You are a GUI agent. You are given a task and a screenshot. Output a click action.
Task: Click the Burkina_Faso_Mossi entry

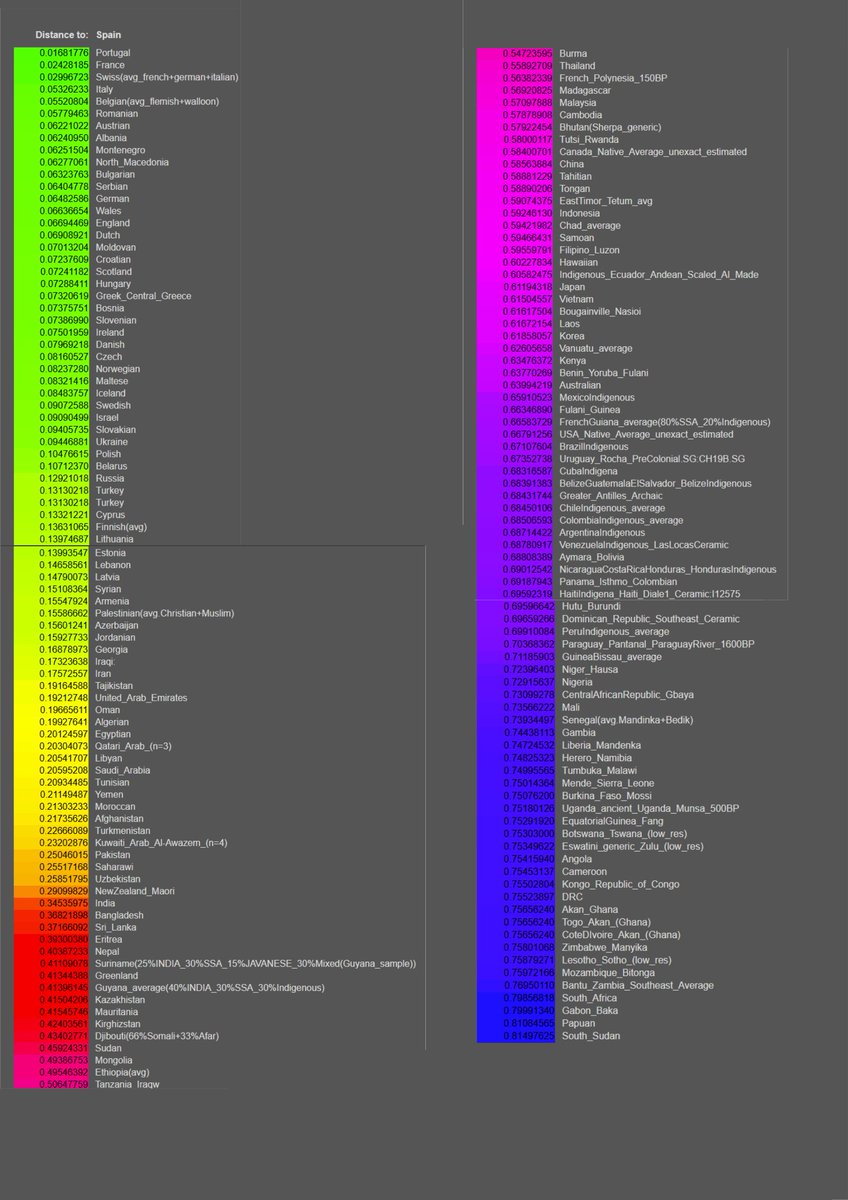point(606,796)
